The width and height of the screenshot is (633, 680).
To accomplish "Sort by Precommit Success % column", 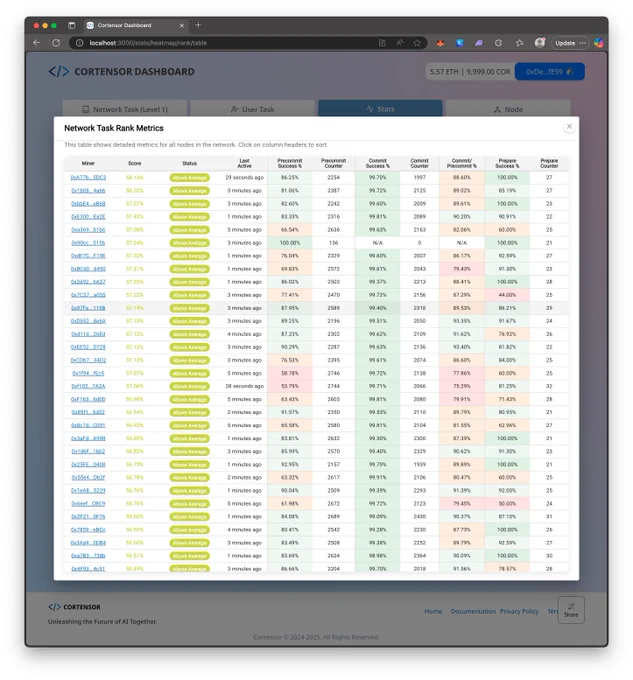I will pos(290,163).
